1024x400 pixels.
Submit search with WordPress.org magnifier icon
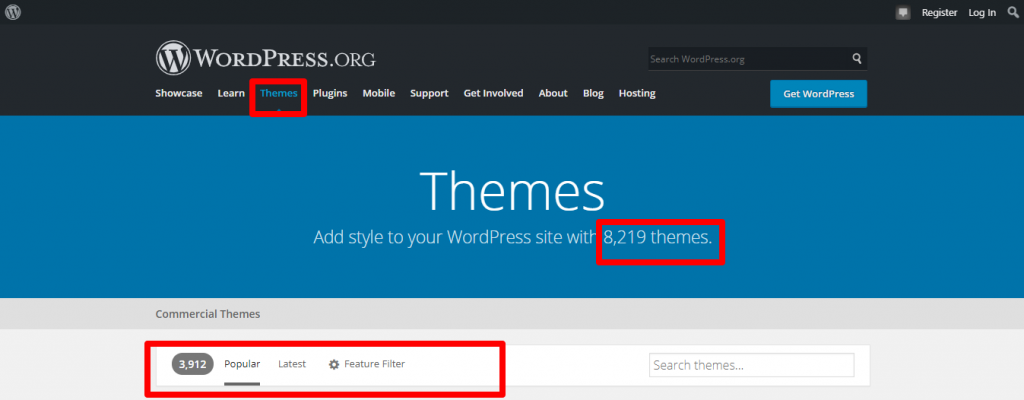click(x=857, y=59)
